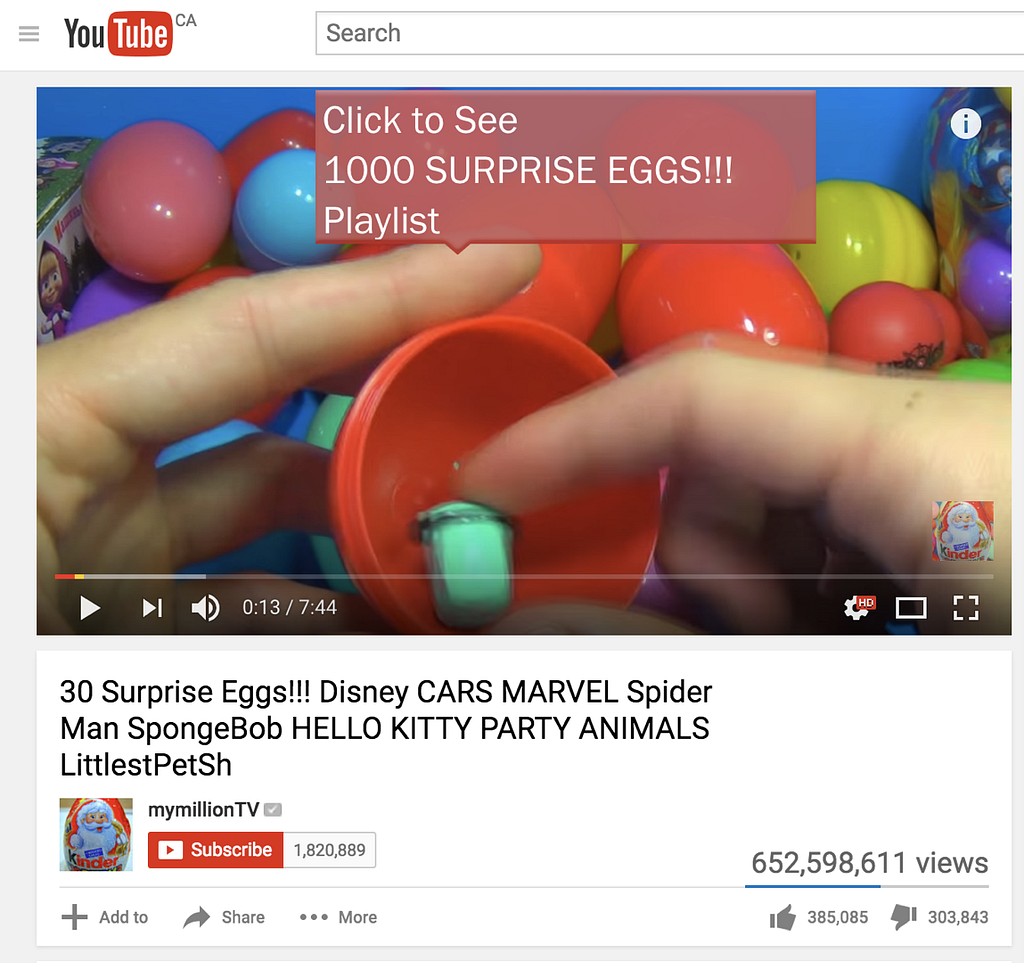Open the 1000 Surprise Eggs playlist annotation
This screenshot has height=963, width=1024.
coord(566,168)
